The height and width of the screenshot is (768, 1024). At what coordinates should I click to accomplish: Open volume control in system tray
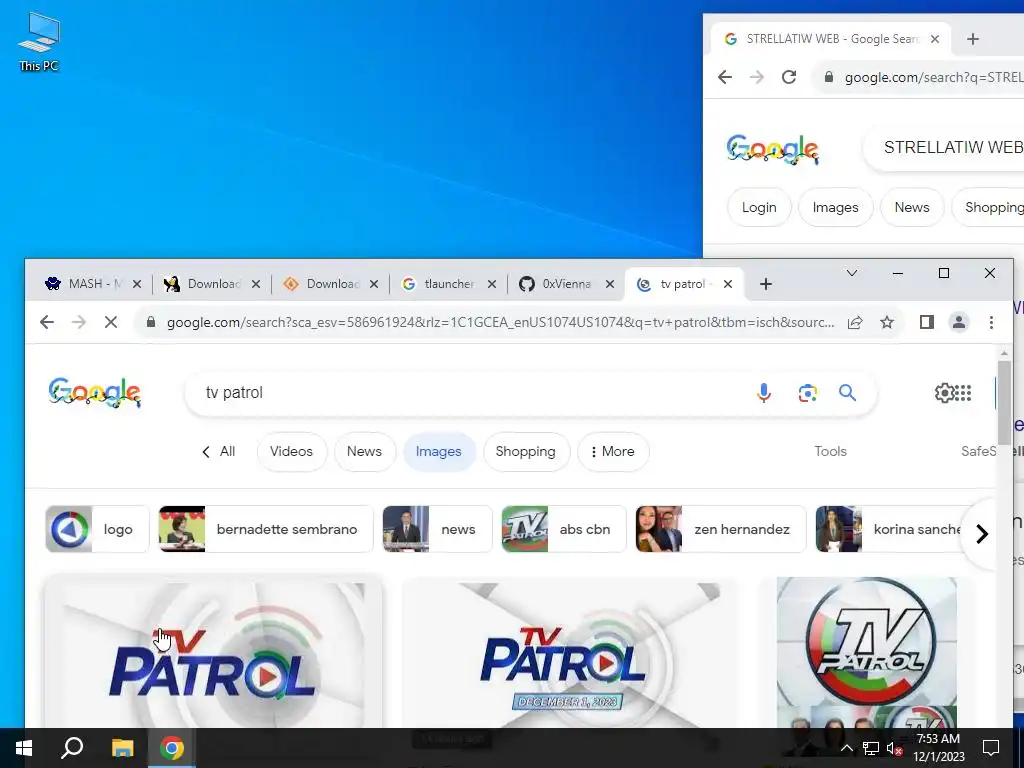click(894, 748)
